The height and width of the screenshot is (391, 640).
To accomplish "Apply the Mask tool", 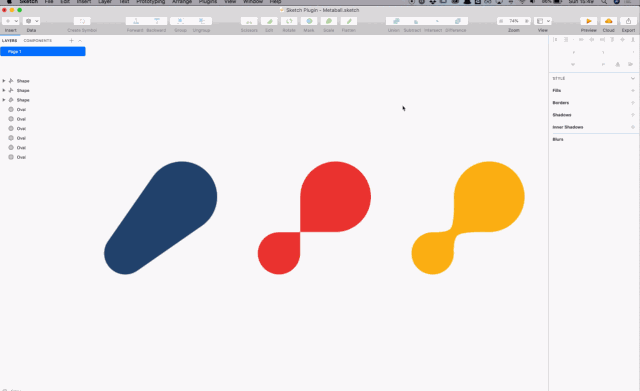I will (309, 21).
